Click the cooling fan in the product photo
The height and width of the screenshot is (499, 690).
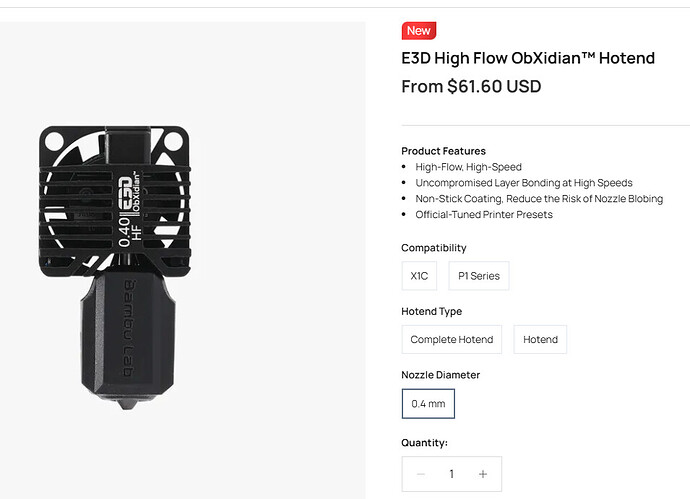[115, 201]
